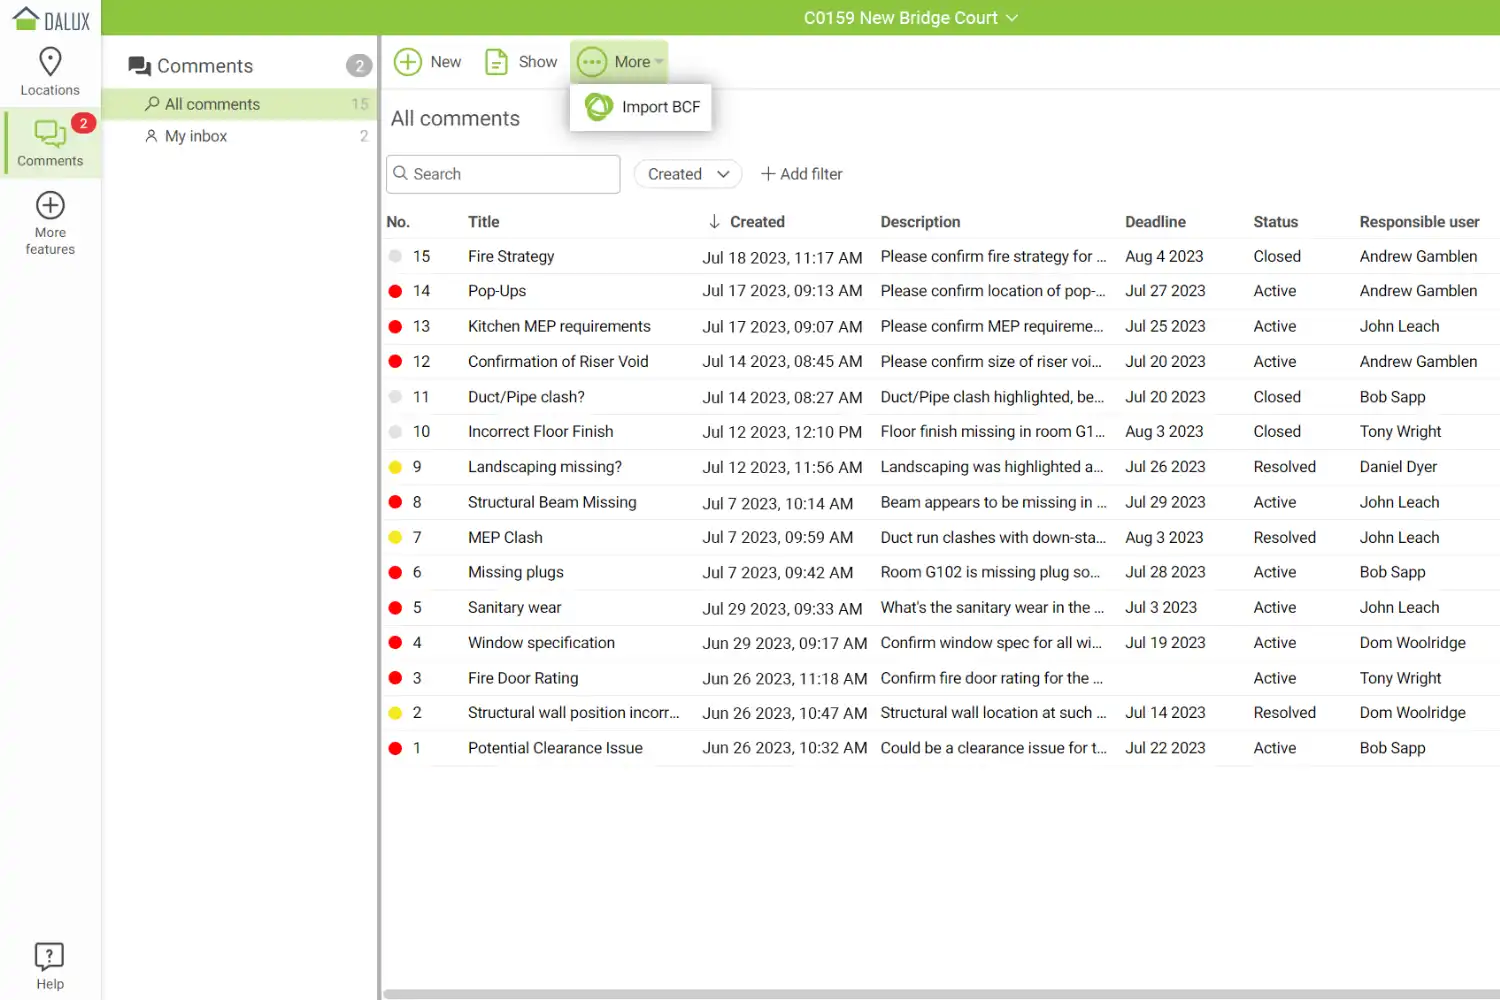
Task: Click the sort arrow next to Created
Action: [714, 222]
